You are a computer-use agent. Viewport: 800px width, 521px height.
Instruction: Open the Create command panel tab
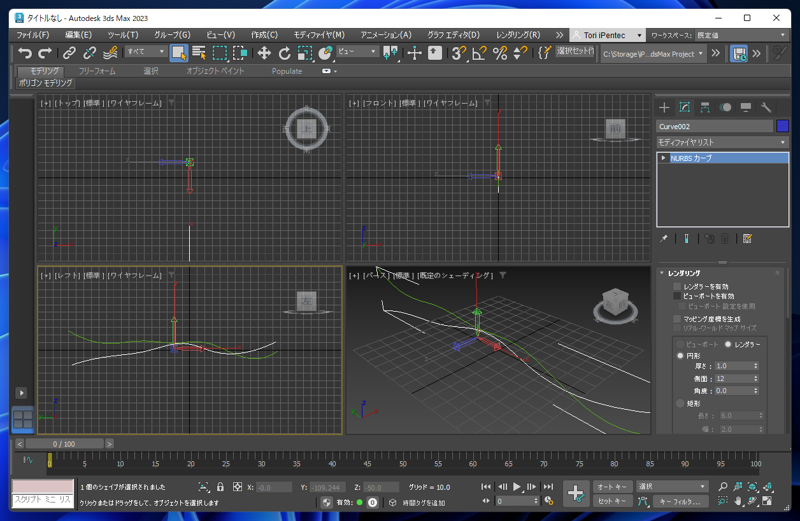coord(664,107)
